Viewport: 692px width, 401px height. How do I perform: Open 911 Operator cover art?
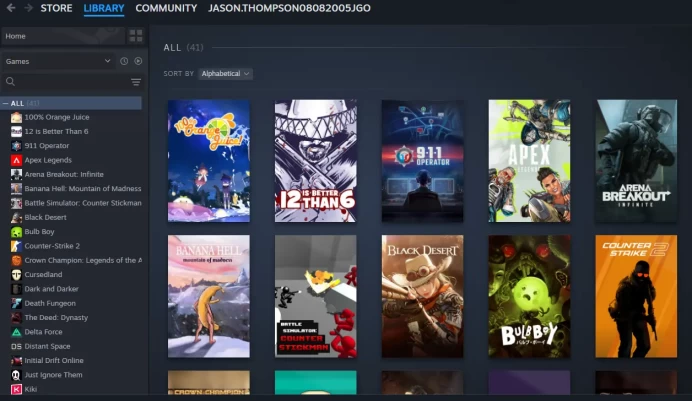[422, 161]
